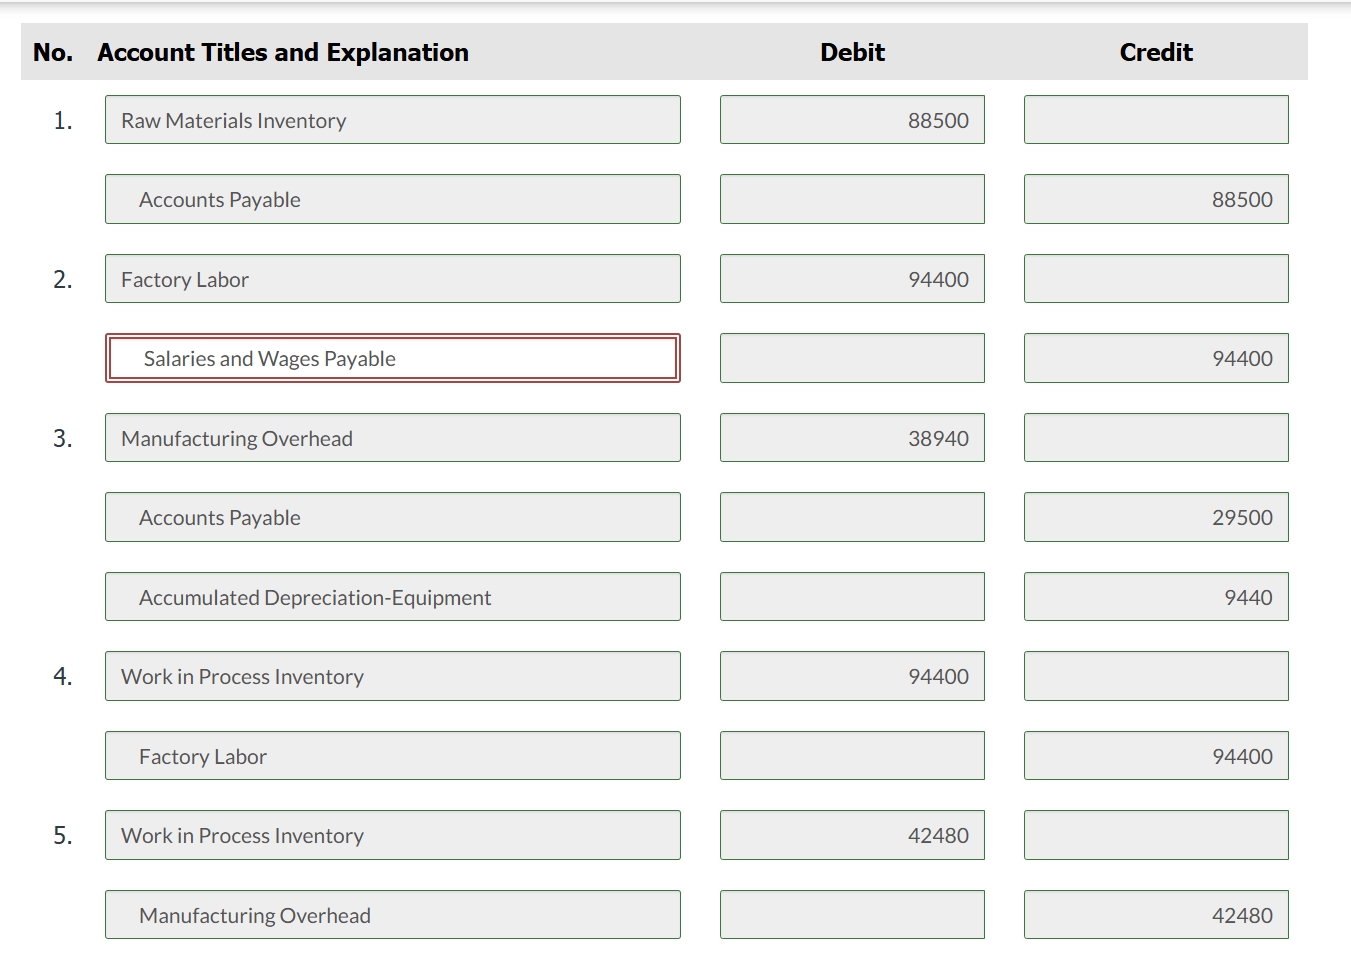
Task: Click the 'Account Titles and Explanation' column header
Action: click(283, 52)
